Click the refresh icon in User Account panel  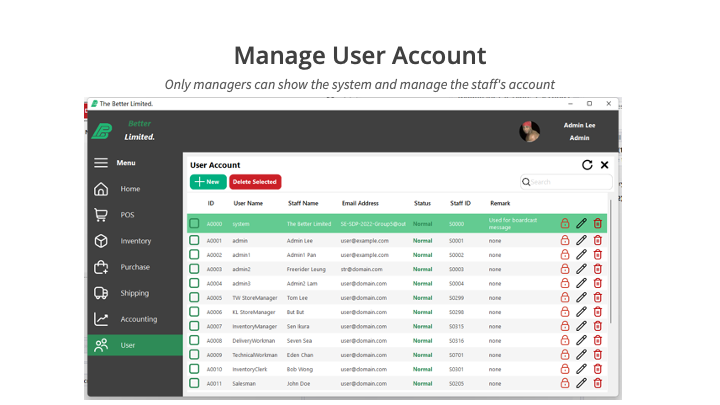[x=587, y=165]
